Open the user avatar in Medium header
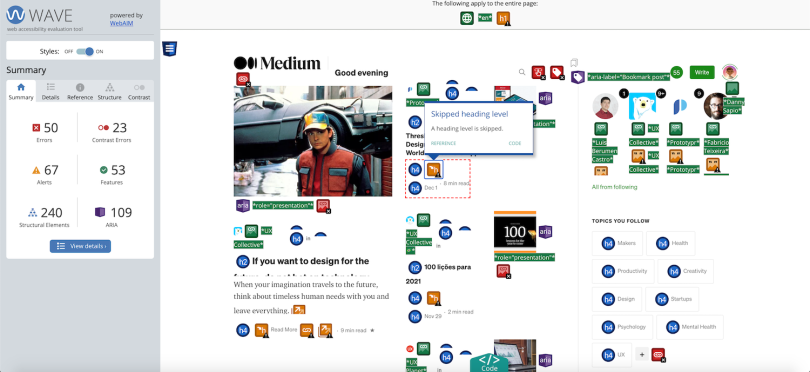The image size is (810, 372). pyautogui.click(x=729, y=72)
